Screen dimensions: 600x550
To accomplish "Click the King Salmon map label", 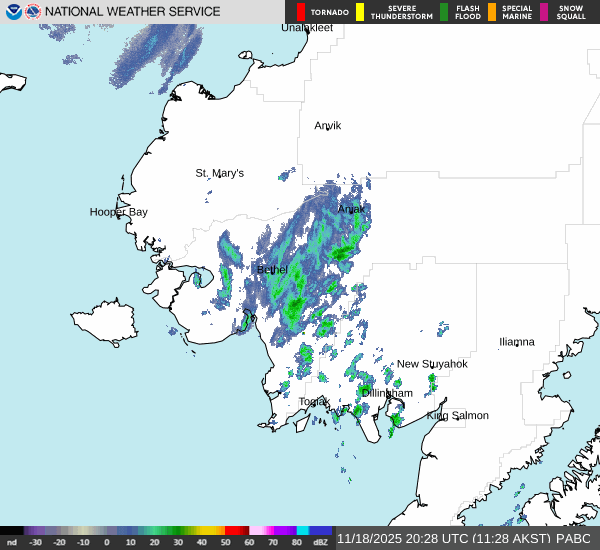I will pyautogui.click(x=458, y=415).
